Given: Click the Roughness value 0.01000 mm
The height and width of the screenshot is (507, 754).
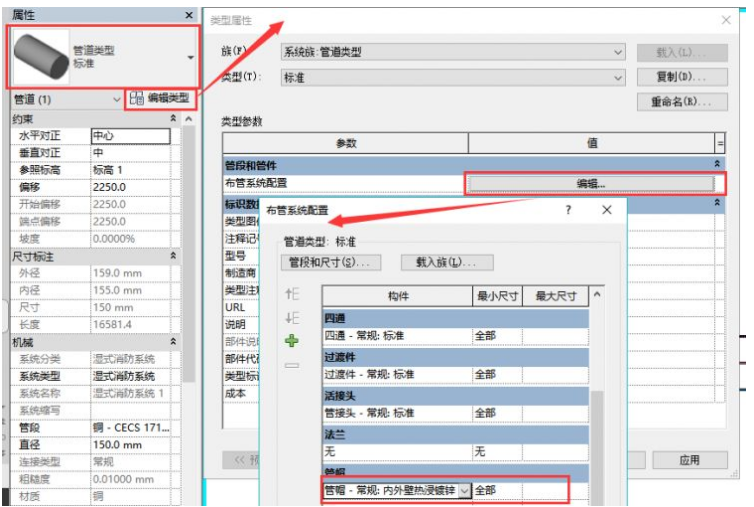Looking at the screenshot, I should coord(130,479).
